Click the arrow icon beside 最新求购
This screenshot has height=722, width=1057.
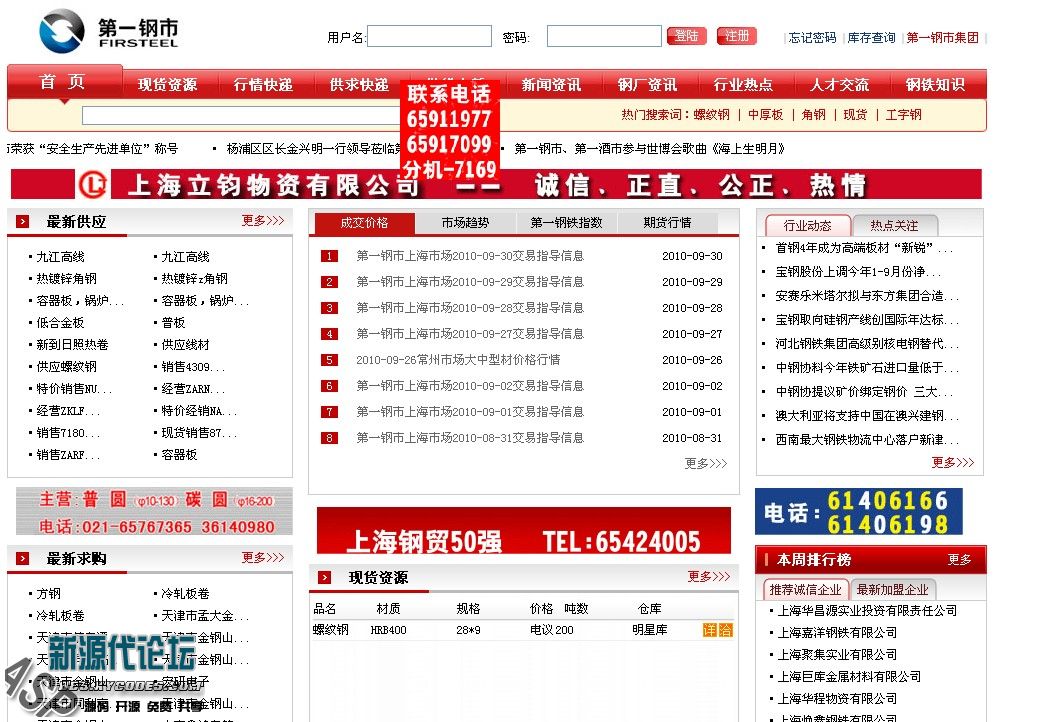pyautogui.click(x=23, y=558)
